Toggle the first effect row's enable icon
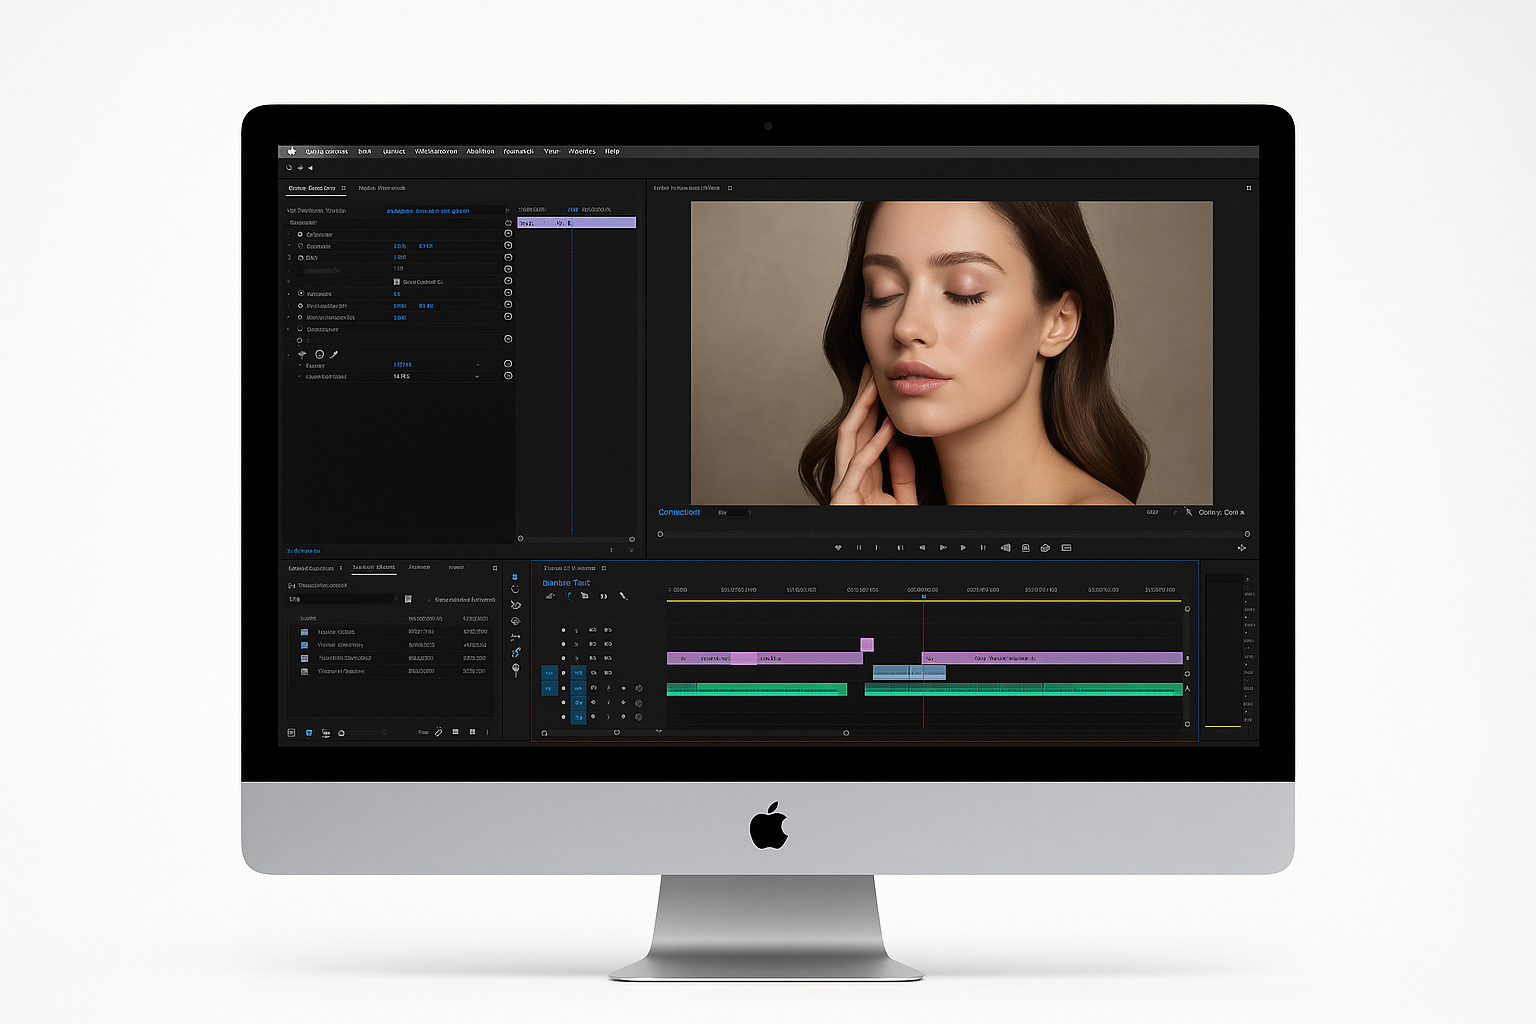Screen dimensions: 1536x1024 (300, 234)
